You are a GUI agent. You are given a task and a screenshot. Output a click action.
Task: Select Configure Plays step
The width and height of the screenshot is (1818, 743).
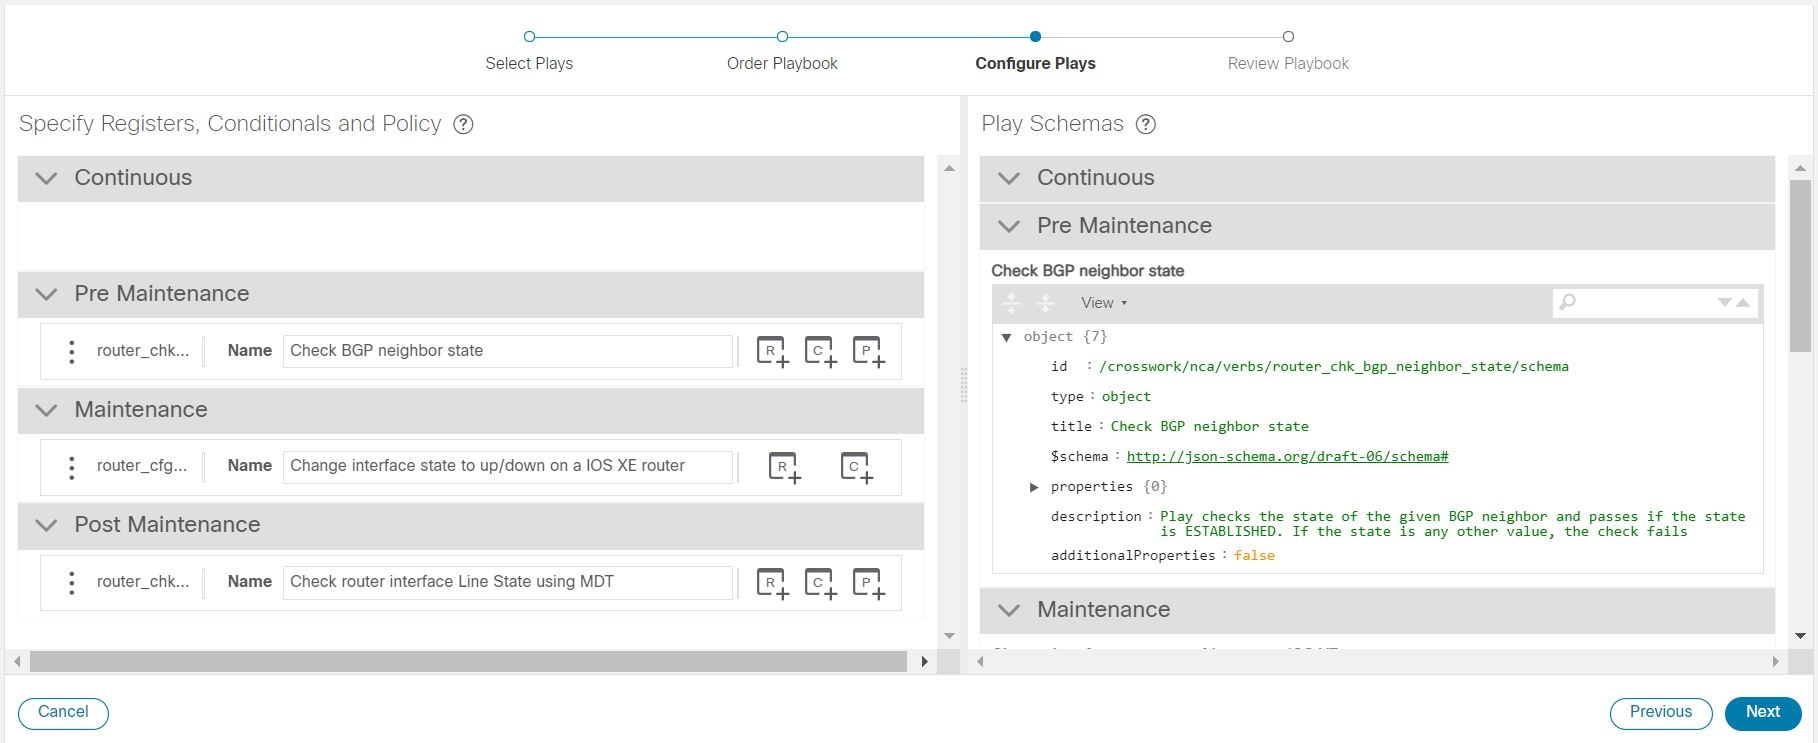[1035, 37]
